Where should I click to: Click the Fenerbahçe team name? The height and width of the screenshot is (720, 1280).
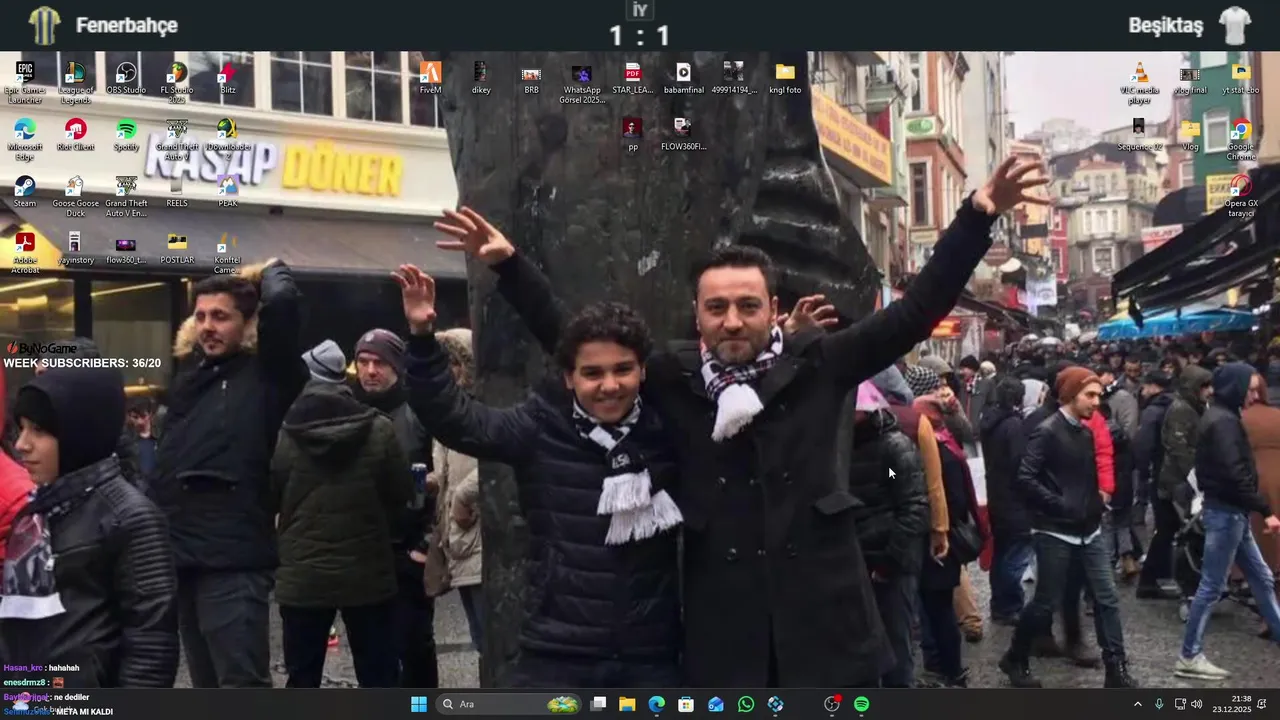pyautogui.click(x=127, y=25)
